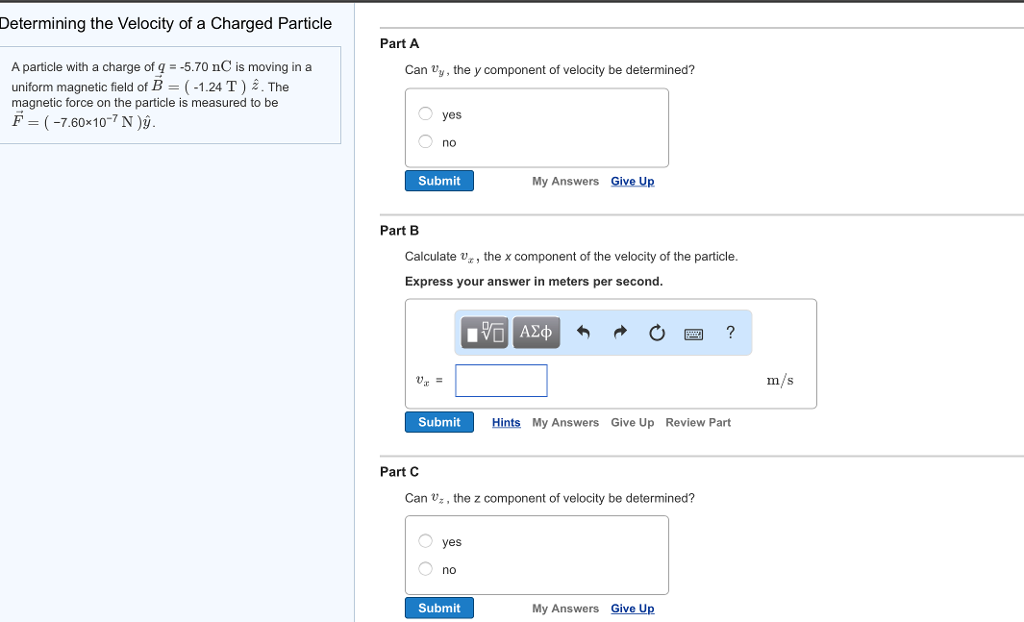Click Give Up in Part C

pos(632,608)
